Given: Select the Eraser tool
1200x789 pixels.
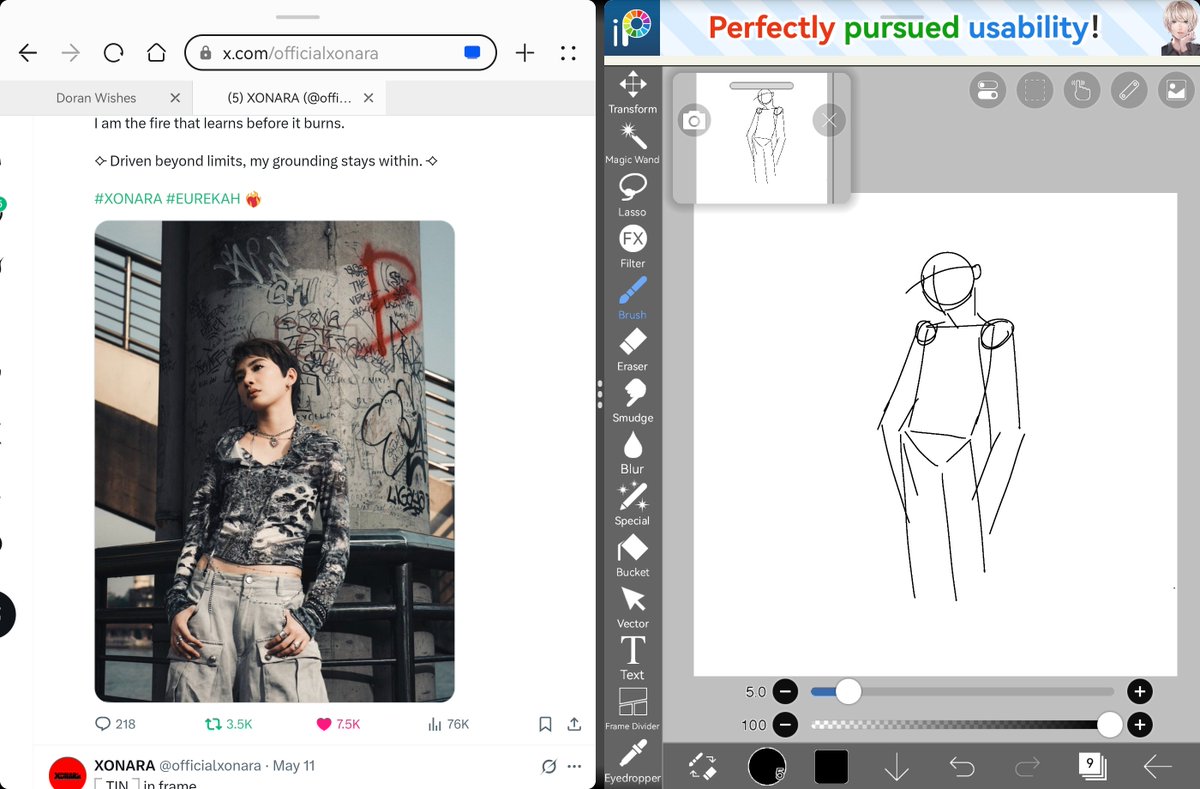Looking at the screenshot, I should (632, 350).
